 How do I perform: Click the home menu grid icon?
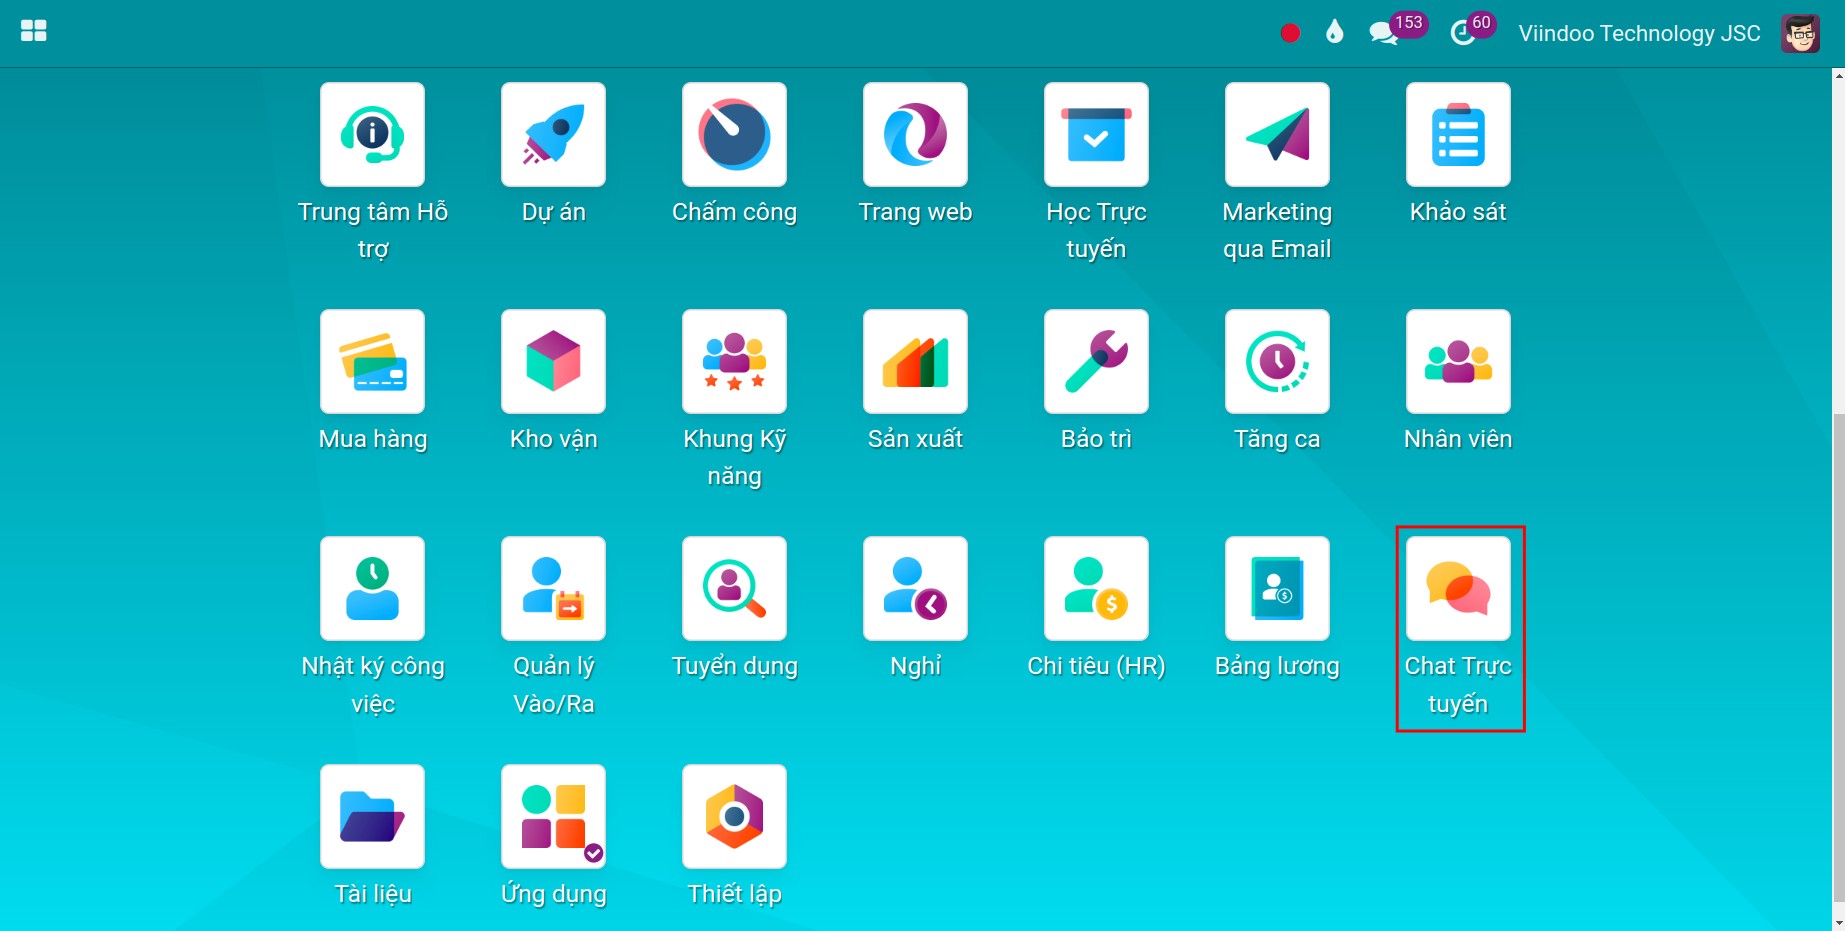click(34, 31)
